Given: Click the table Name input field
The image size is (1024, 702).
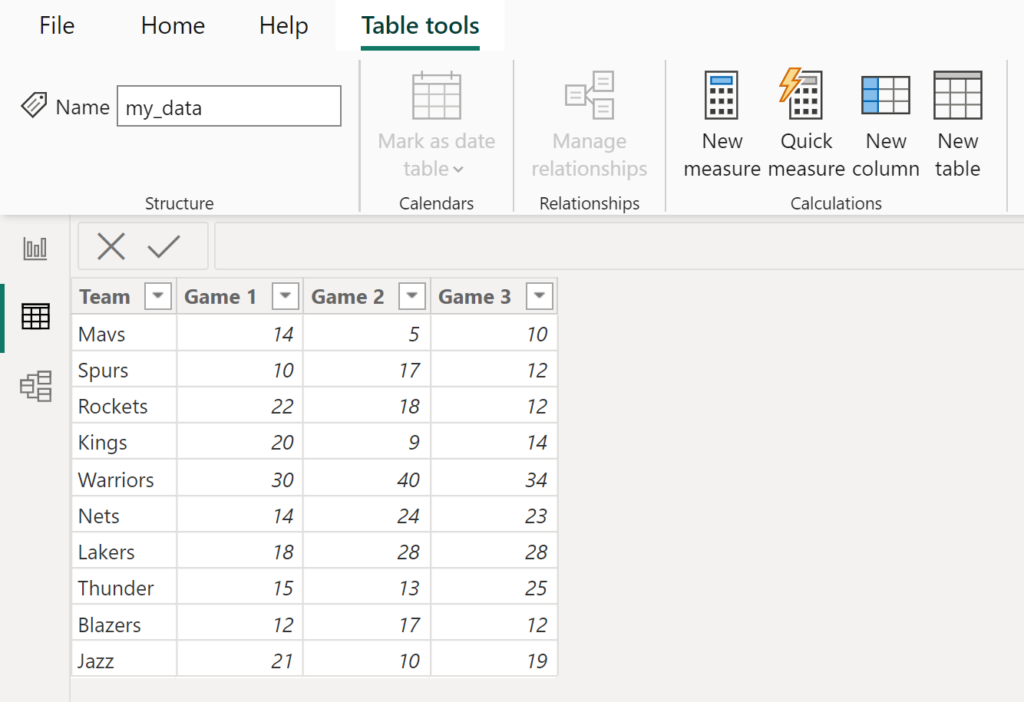Looking at the screenshot, I should point(229,107).
